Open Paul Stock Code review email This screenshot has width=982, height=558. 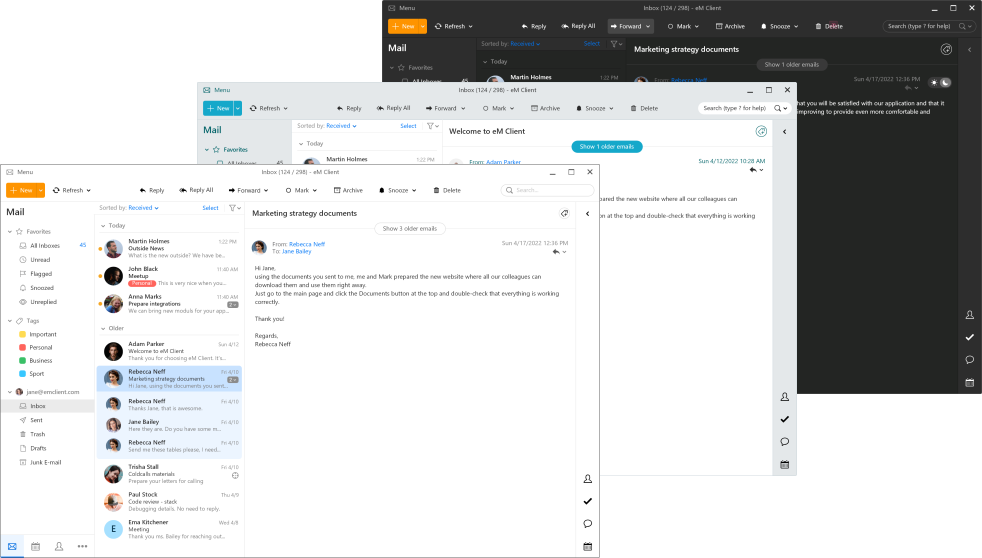pos(169,502)
